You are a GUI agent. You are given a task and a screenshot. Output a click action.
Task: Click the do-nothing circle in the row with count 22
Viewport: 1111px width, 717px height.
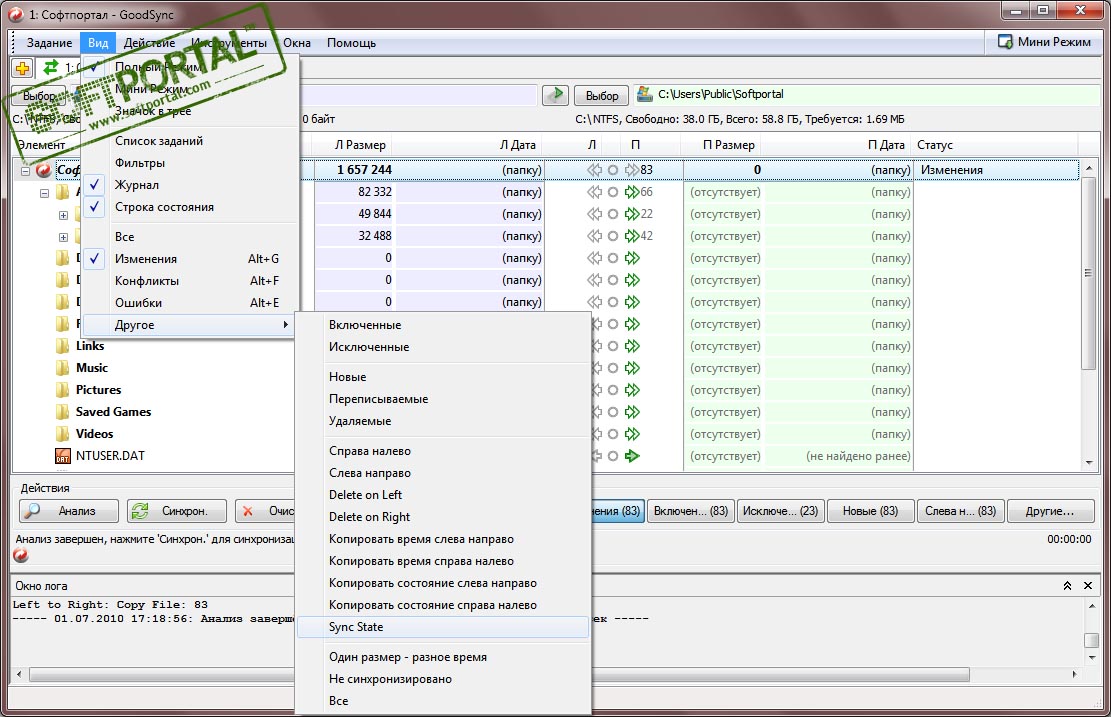coord(613,214)
